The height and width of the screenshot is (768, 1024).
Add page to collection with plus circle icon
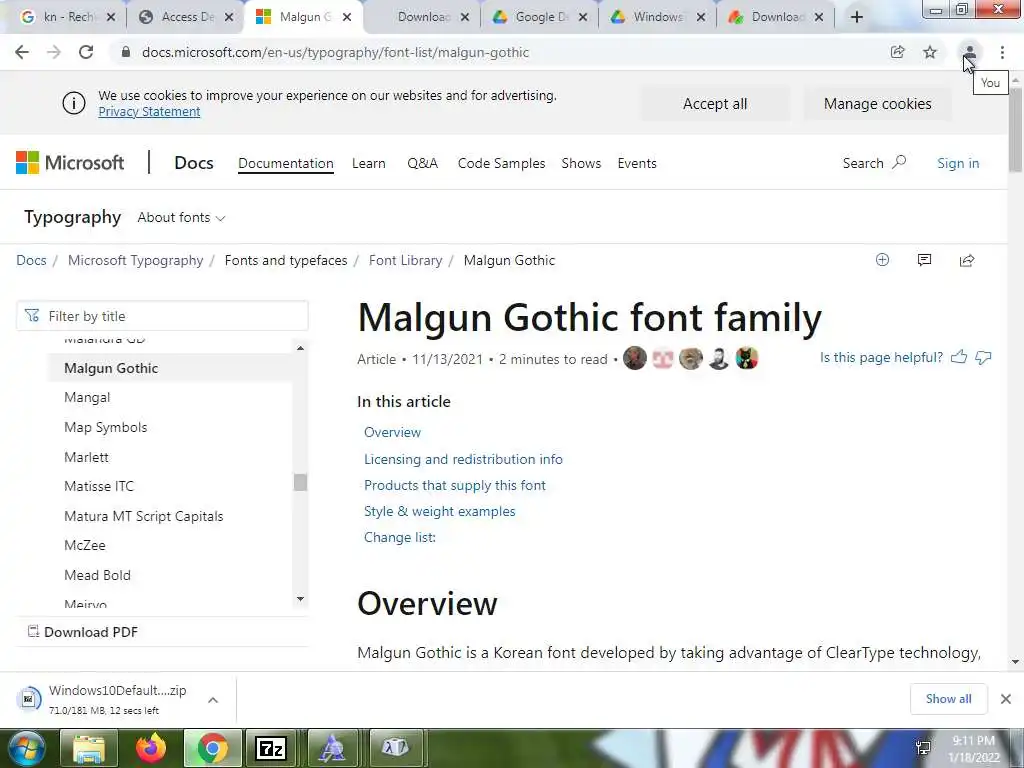[882, 260]
